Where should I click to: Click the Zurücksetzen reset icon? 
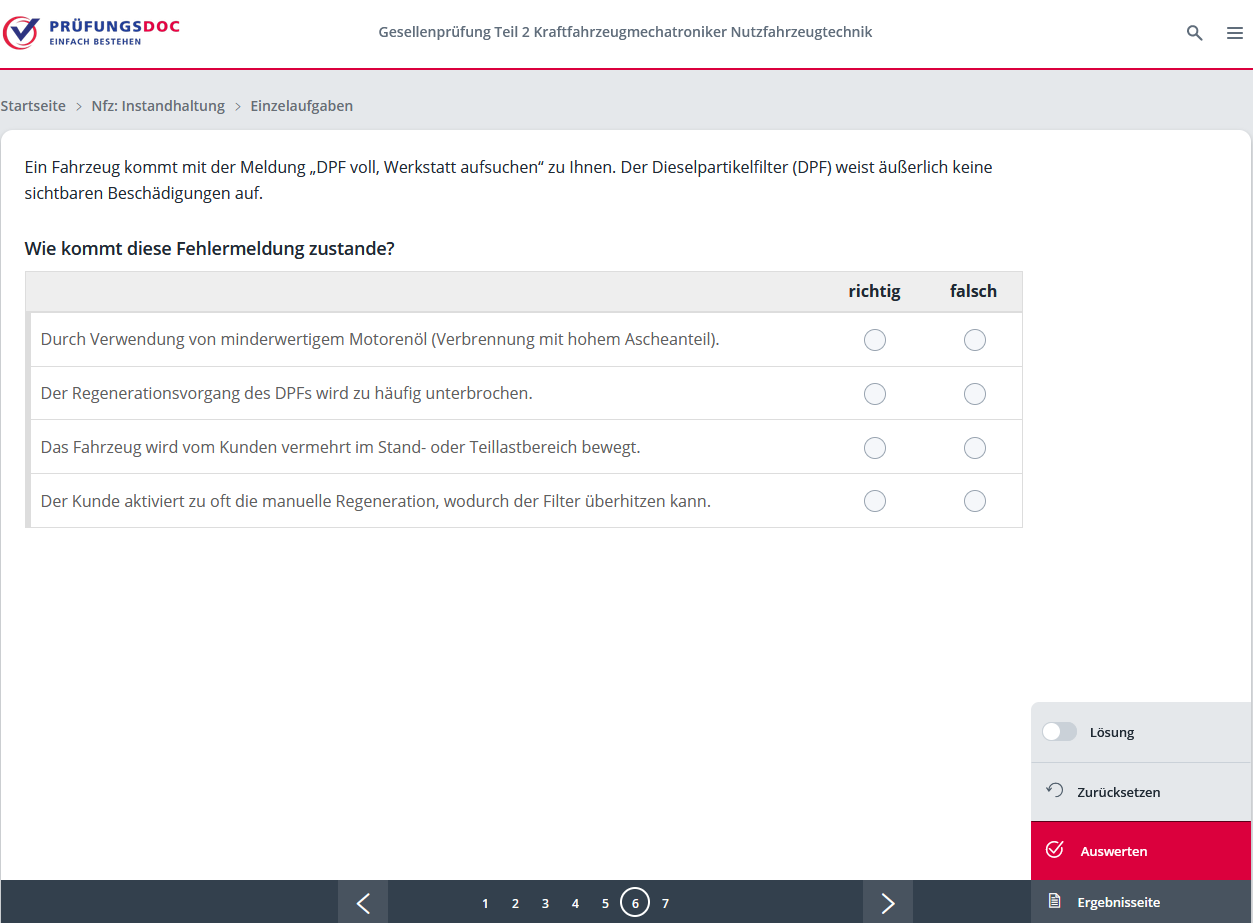1054,791
